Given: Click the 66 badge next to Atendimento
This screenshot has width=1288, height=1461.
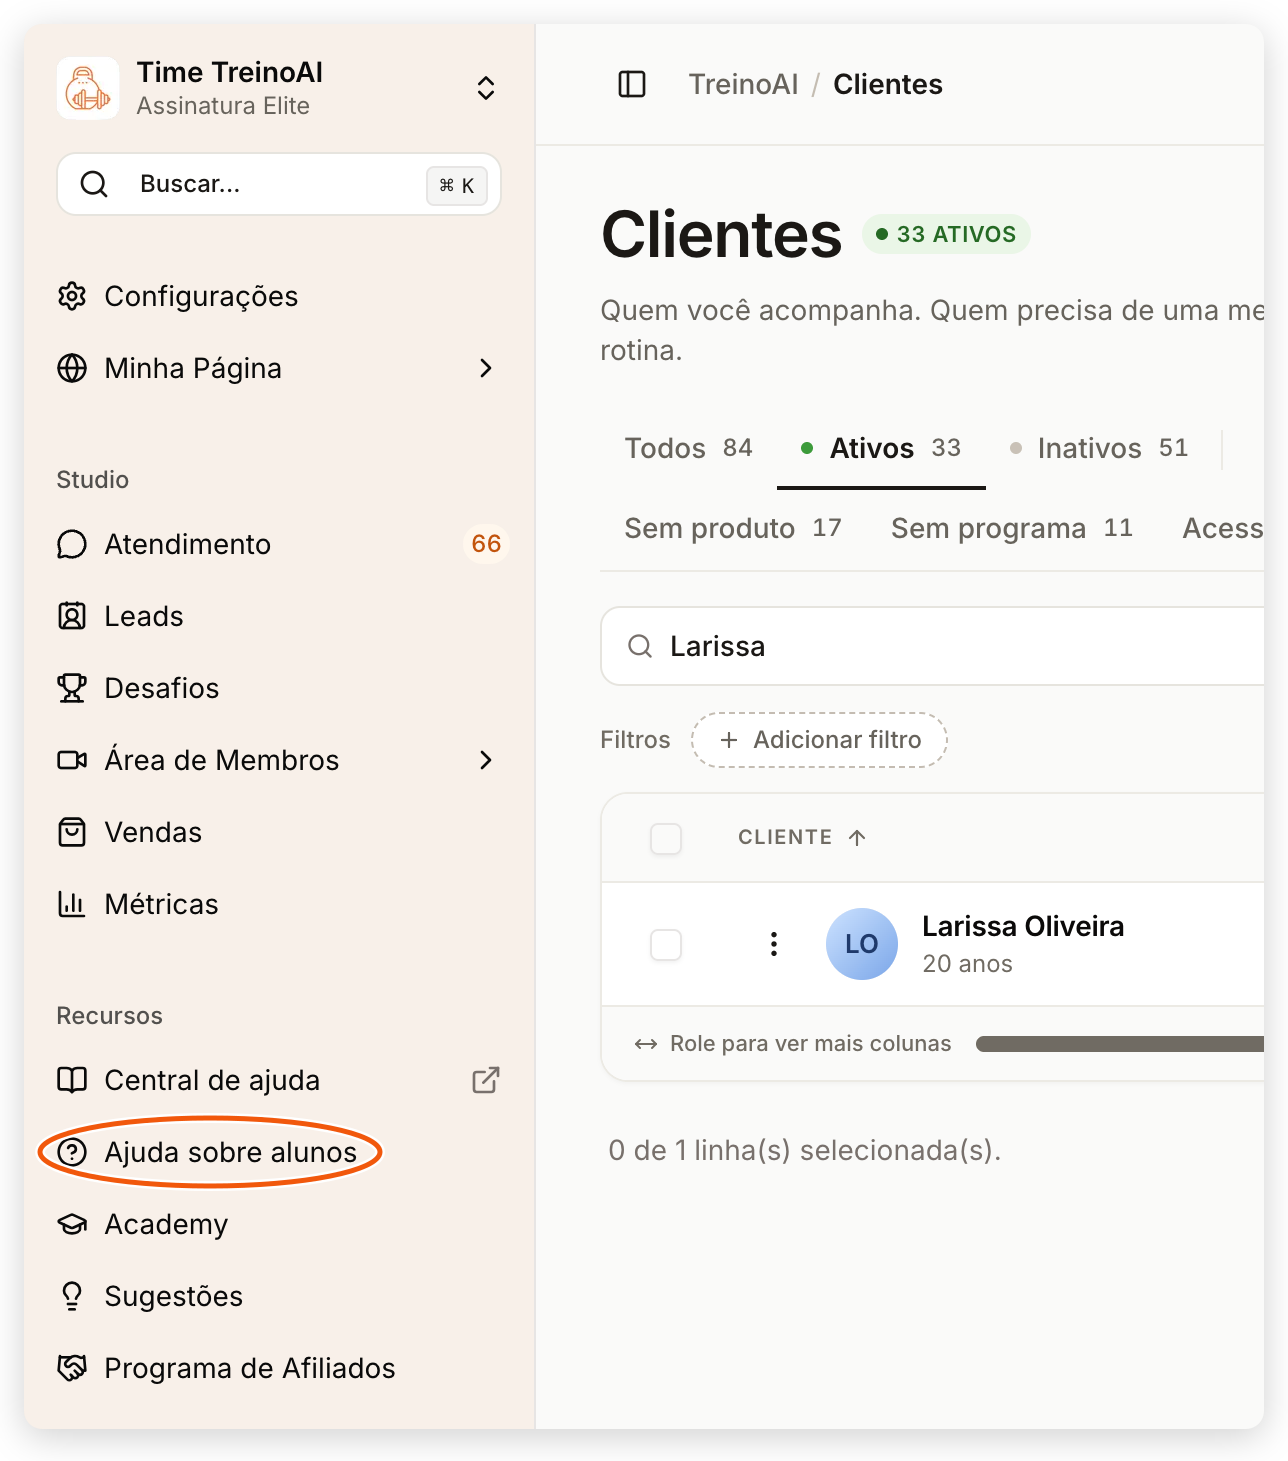Looking at the screenshot, I should coord(486,544).
